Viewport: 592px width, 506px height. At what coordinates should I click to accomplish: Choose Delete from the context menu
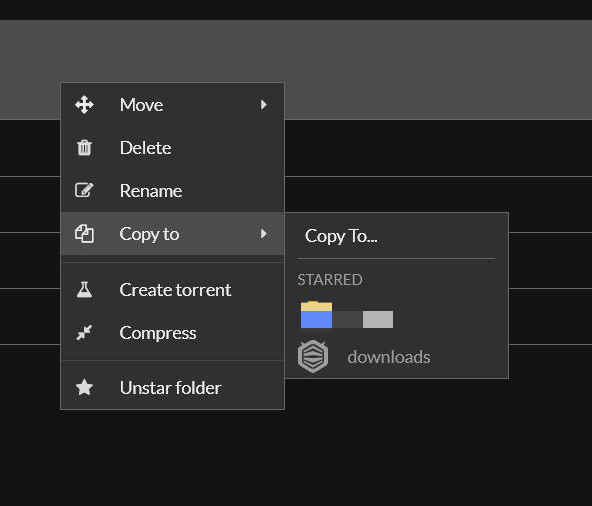[173, 148]
